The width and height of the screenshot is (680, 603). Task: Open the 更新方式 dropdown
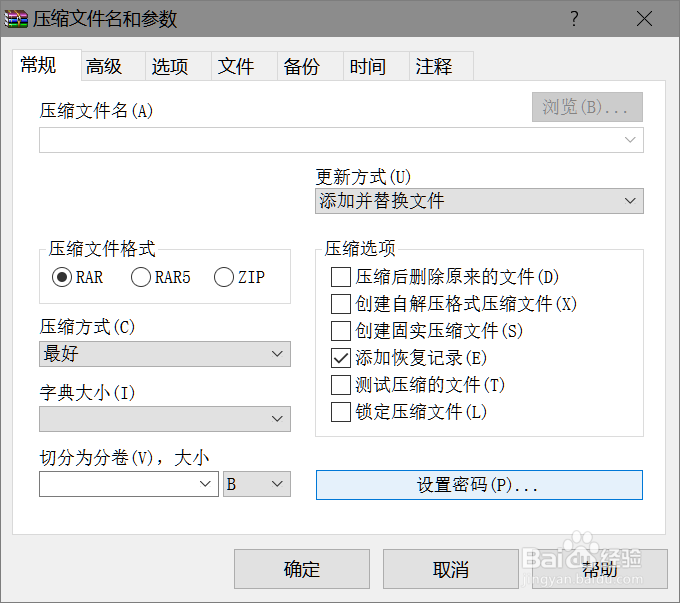479,201
